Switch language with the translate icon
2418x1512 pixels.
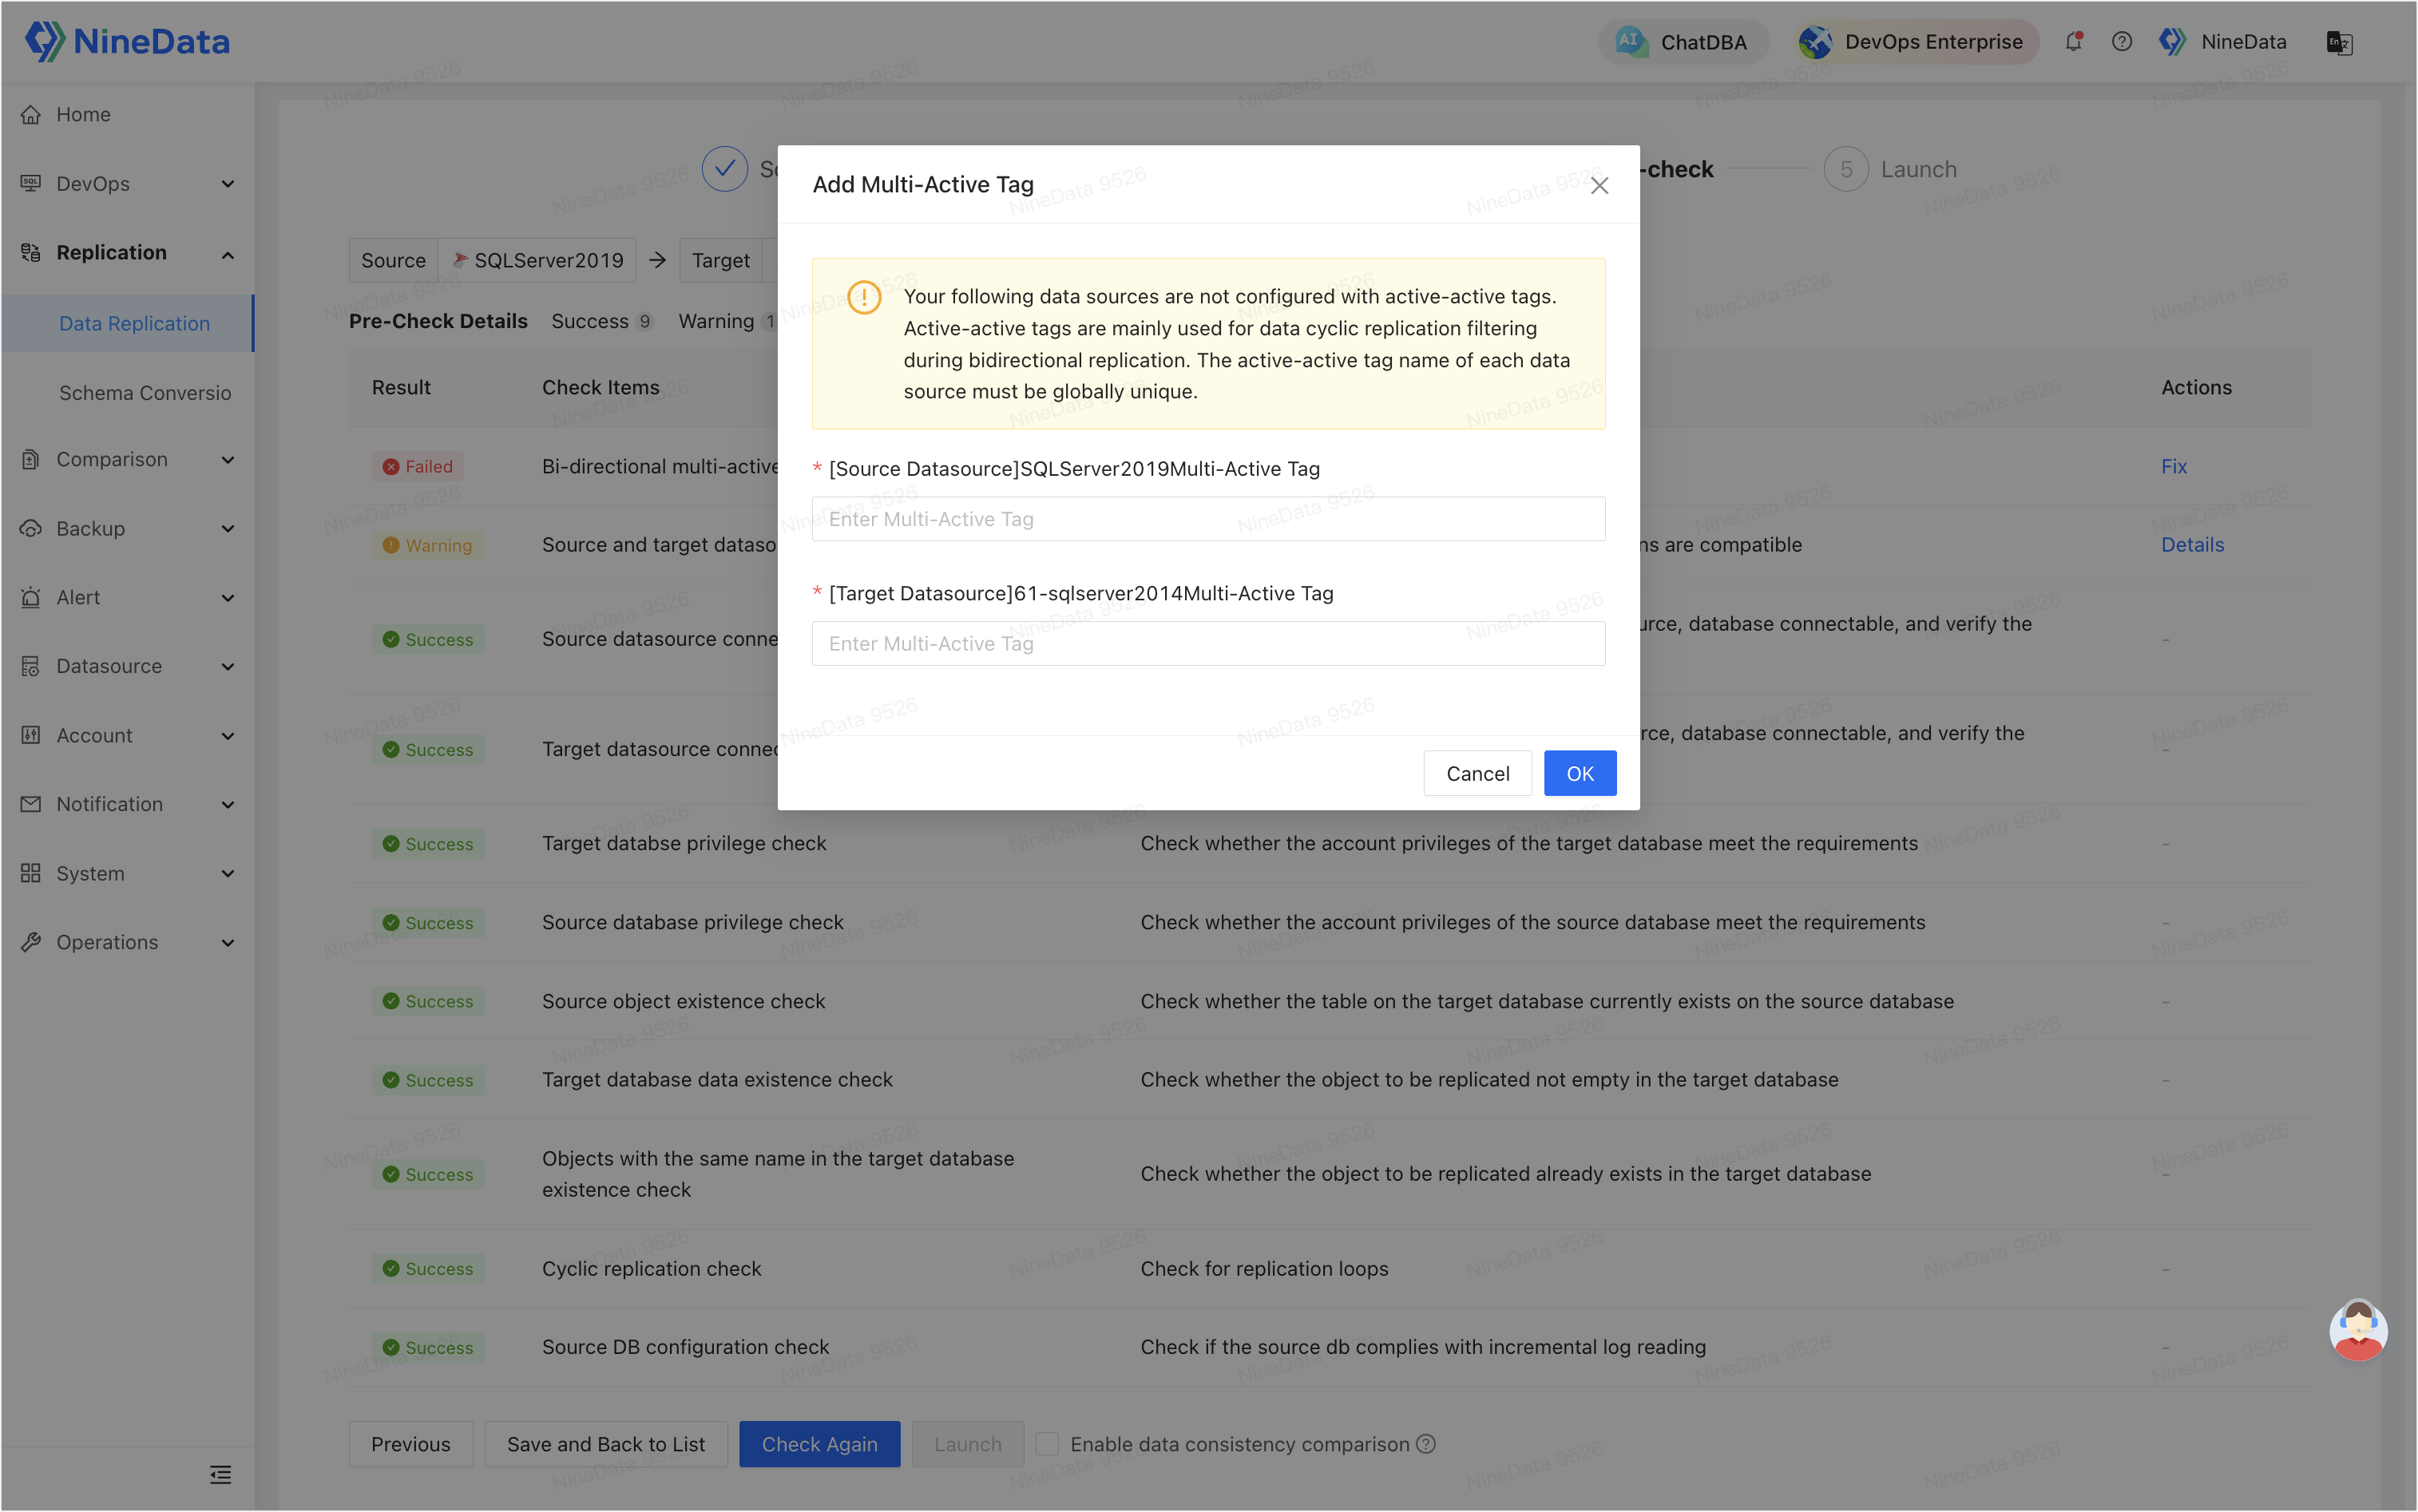pyautogui.click(x=2339, y=42)
